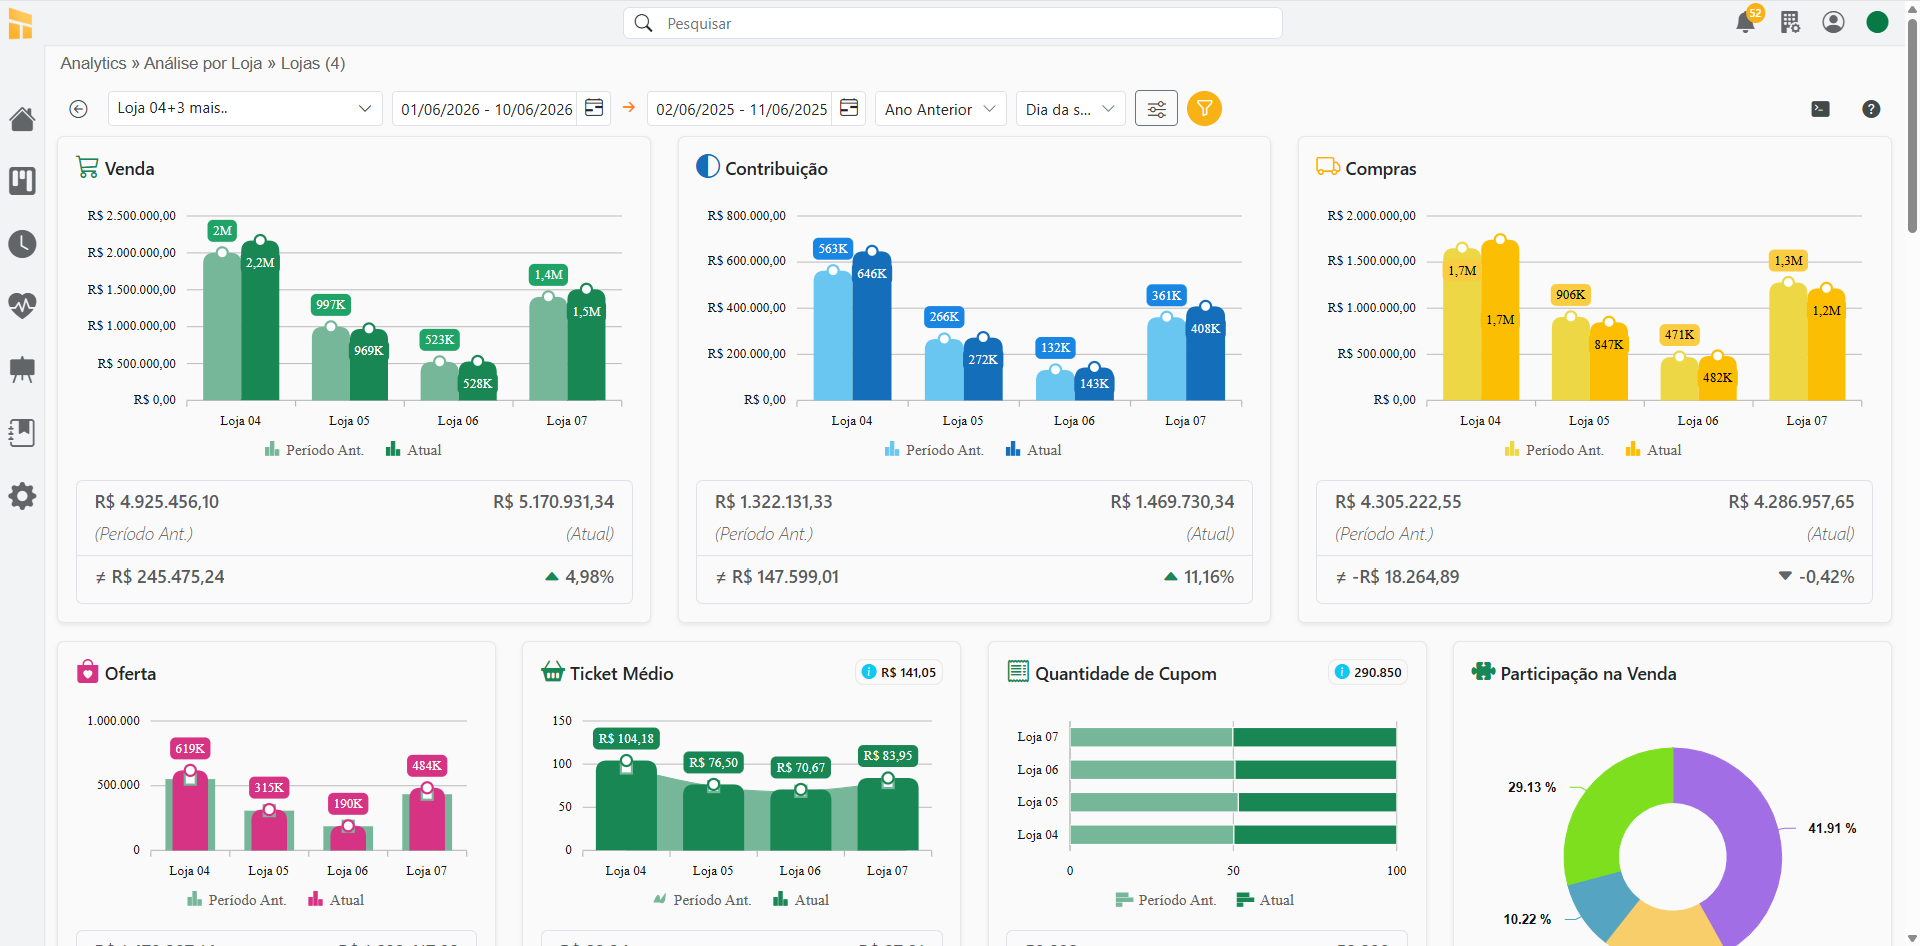Click the Oferta bag icon

click(x=88, y=671)
